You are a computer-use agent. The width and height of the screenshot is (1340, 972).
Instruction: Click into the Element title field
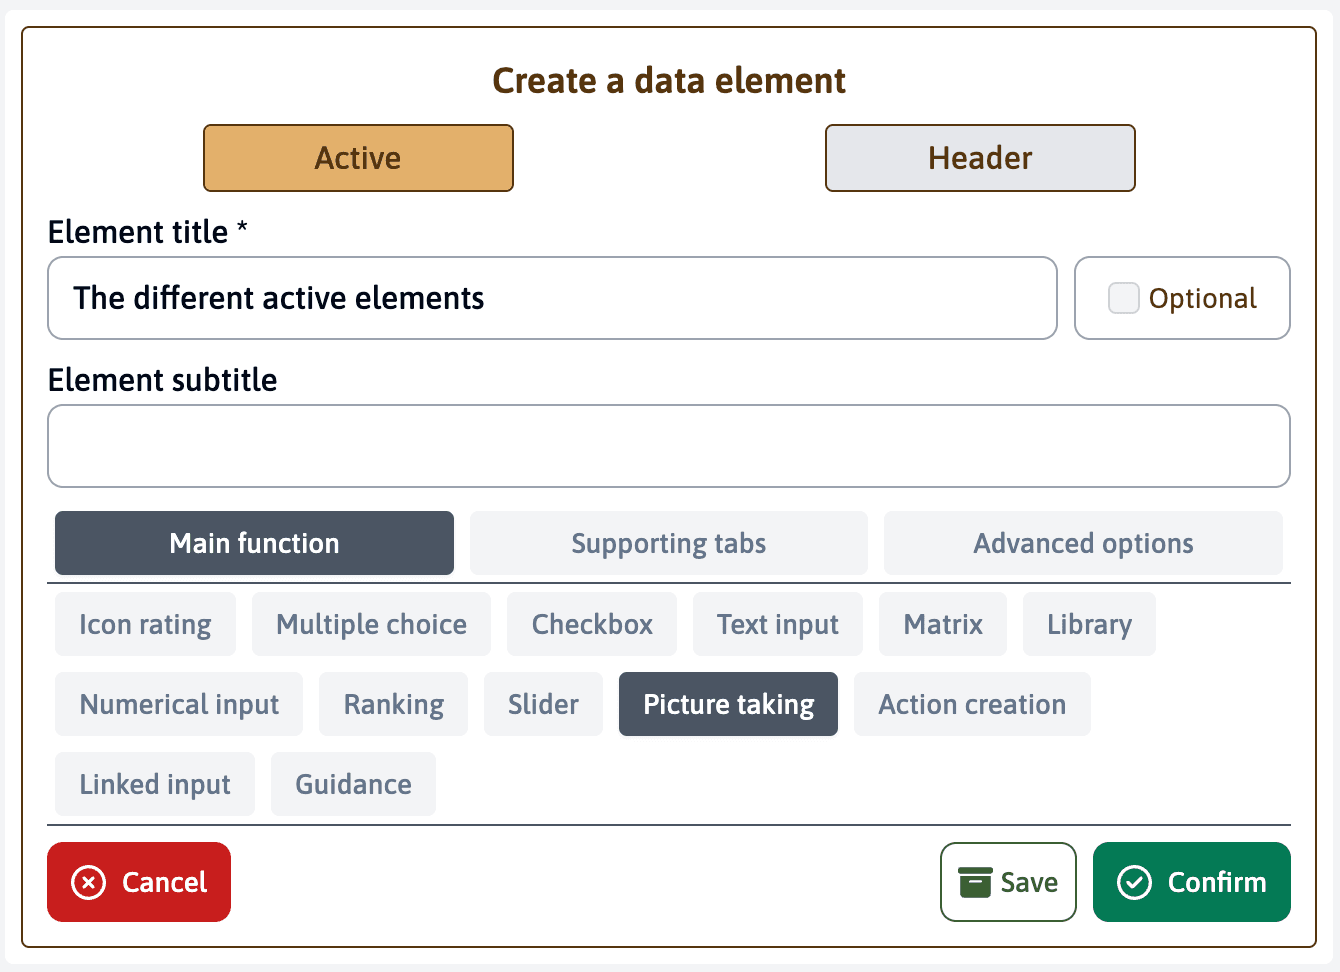coord(552,298)
